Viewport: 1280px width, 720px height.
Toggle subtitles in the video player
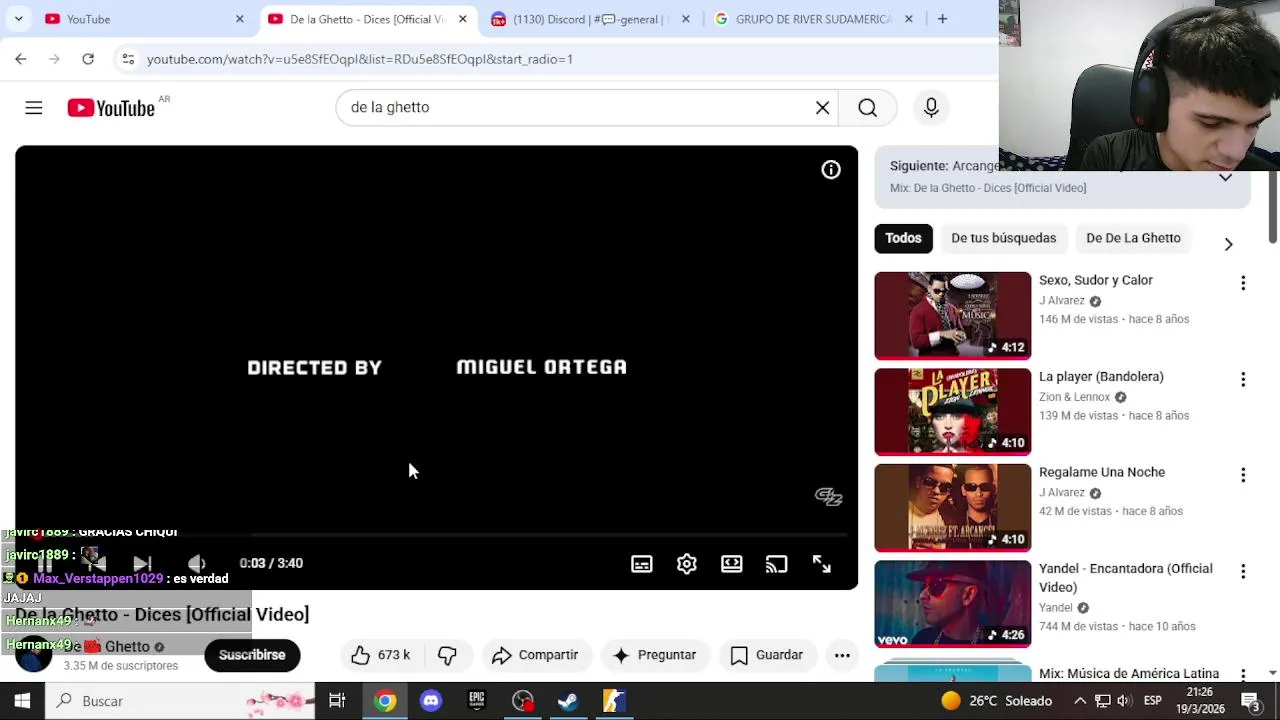click(x=642, y=564)
